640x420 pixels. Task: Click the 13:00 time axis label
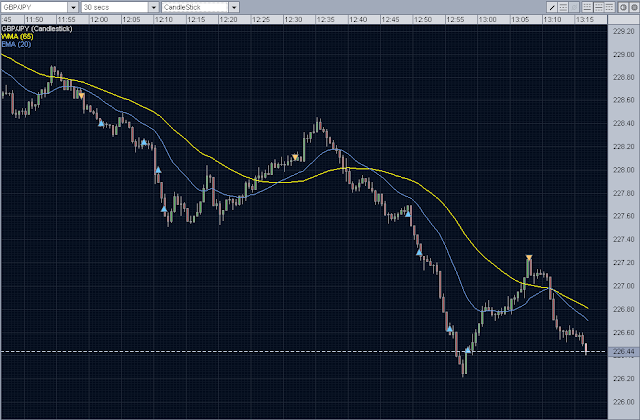click(487, 20)
